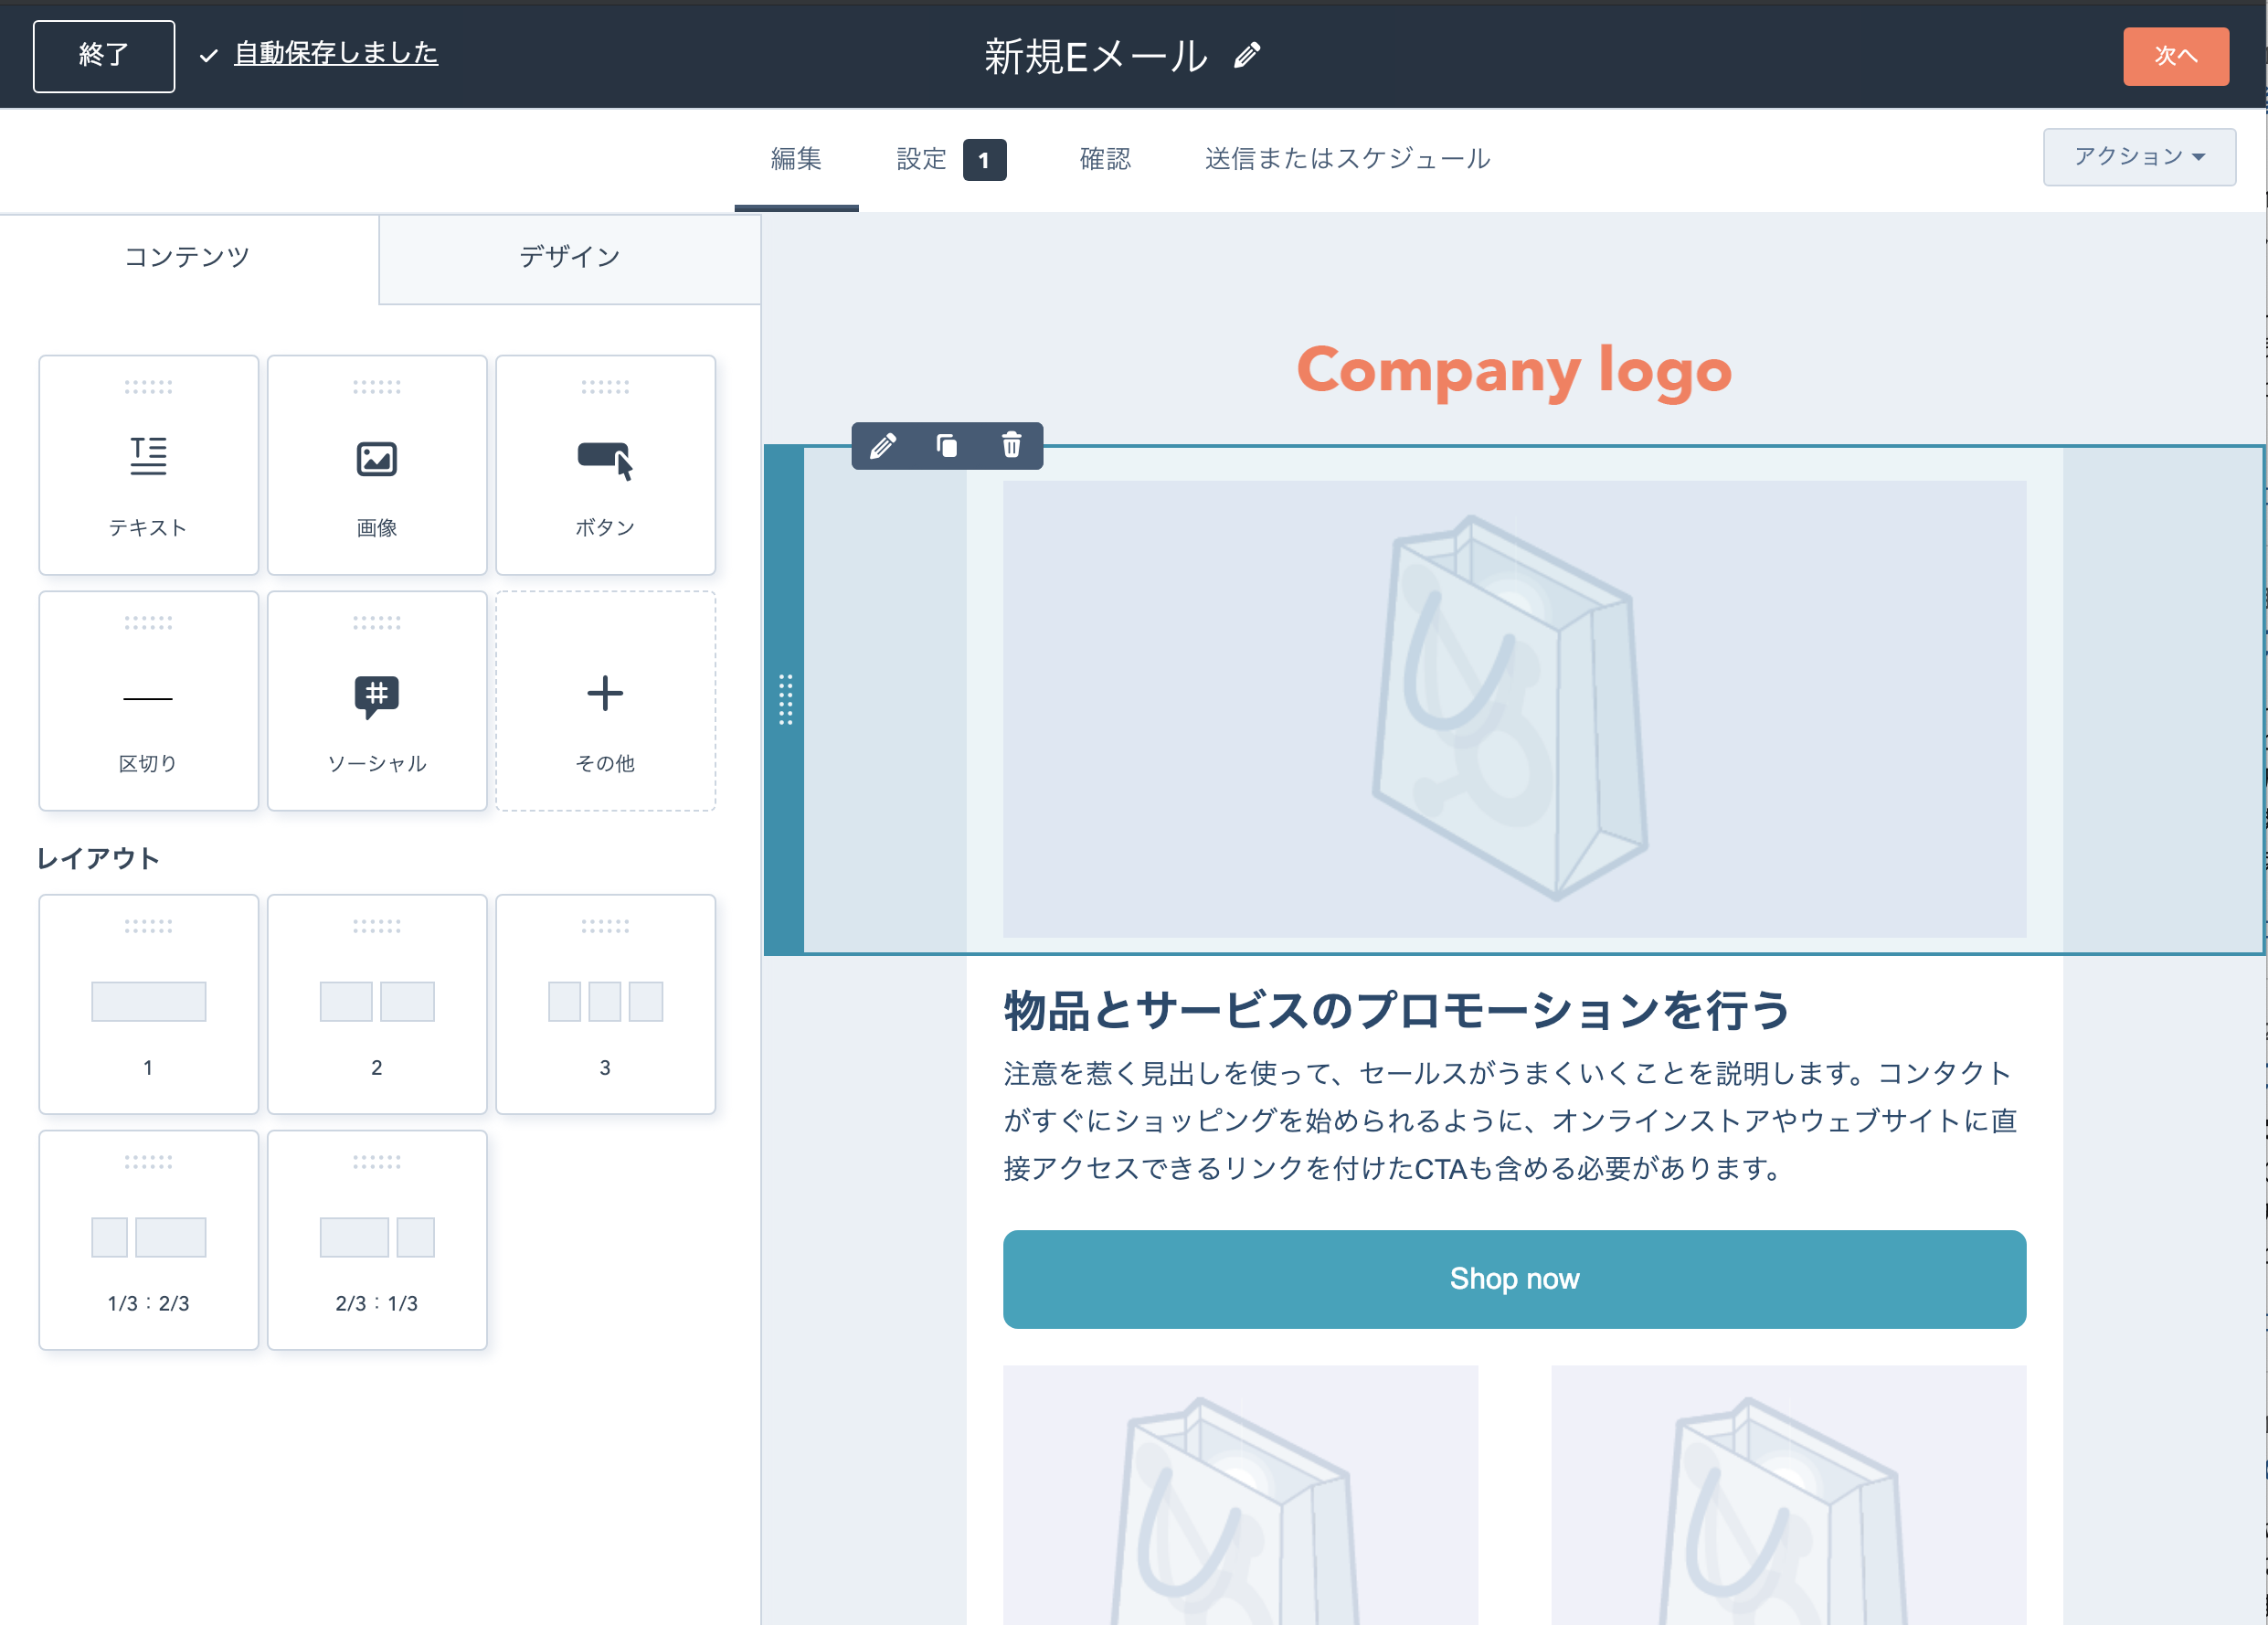Switch to the デザイン tab
Image resolution: width=2268 pixels, height=1625 pixels.
[569, 258]
